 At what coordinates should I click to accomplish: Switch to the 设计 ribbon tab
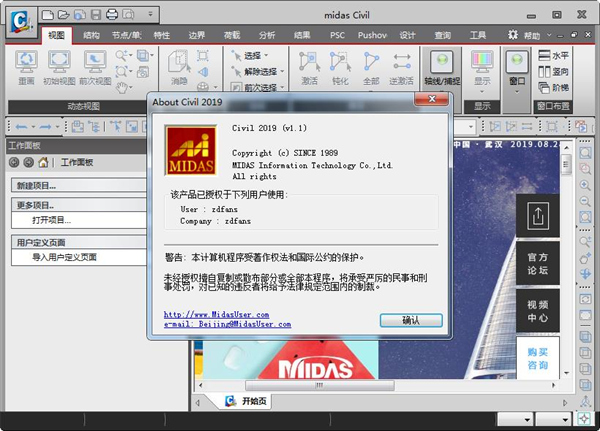tap(407, 35)
